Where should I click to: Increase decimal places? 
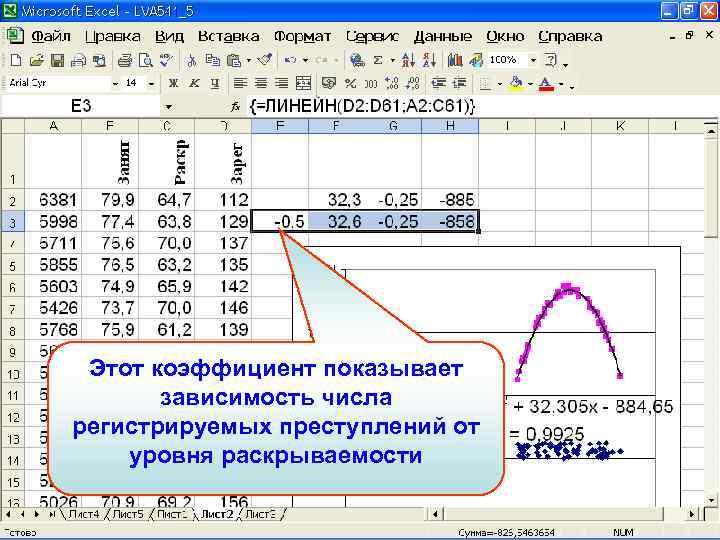click(x=392, y=84)
